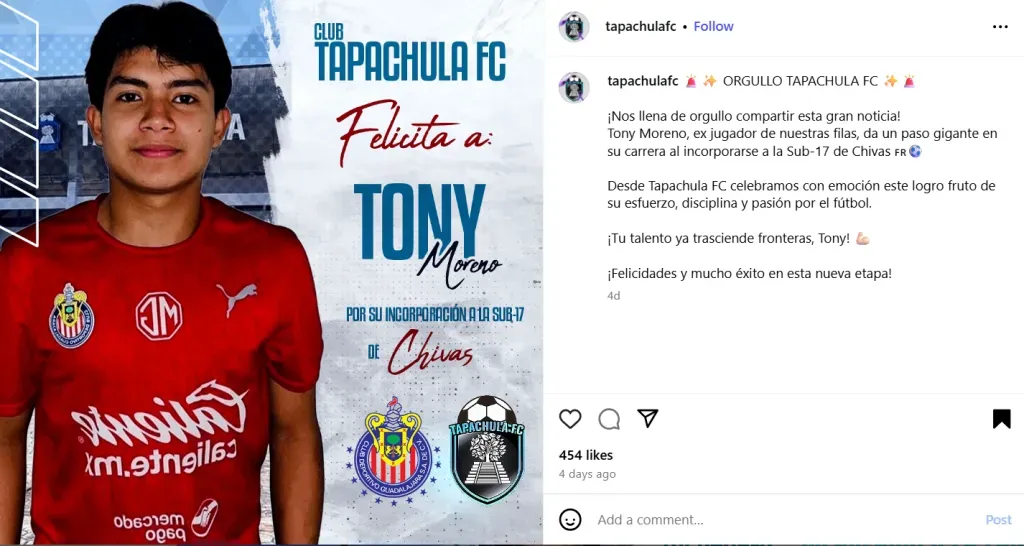
Task: Click the 4 days ago timestamp
Action: tap(587, 474)
